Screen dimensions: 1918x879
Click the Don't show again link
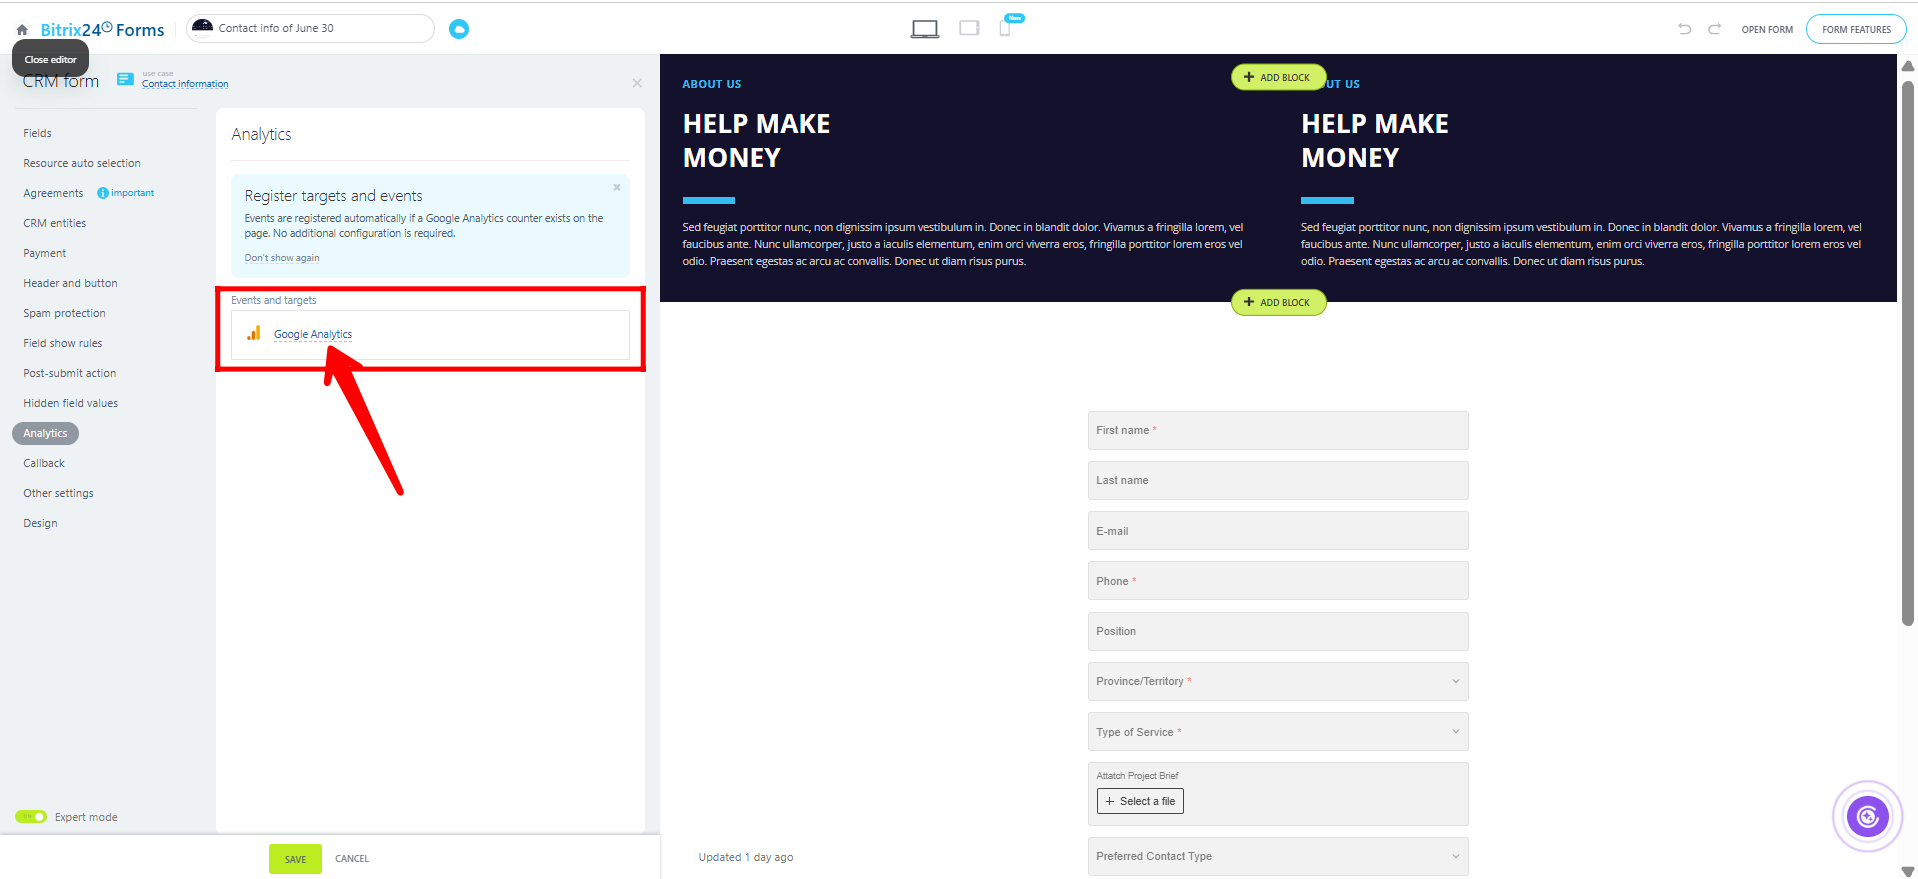(282, 258)
